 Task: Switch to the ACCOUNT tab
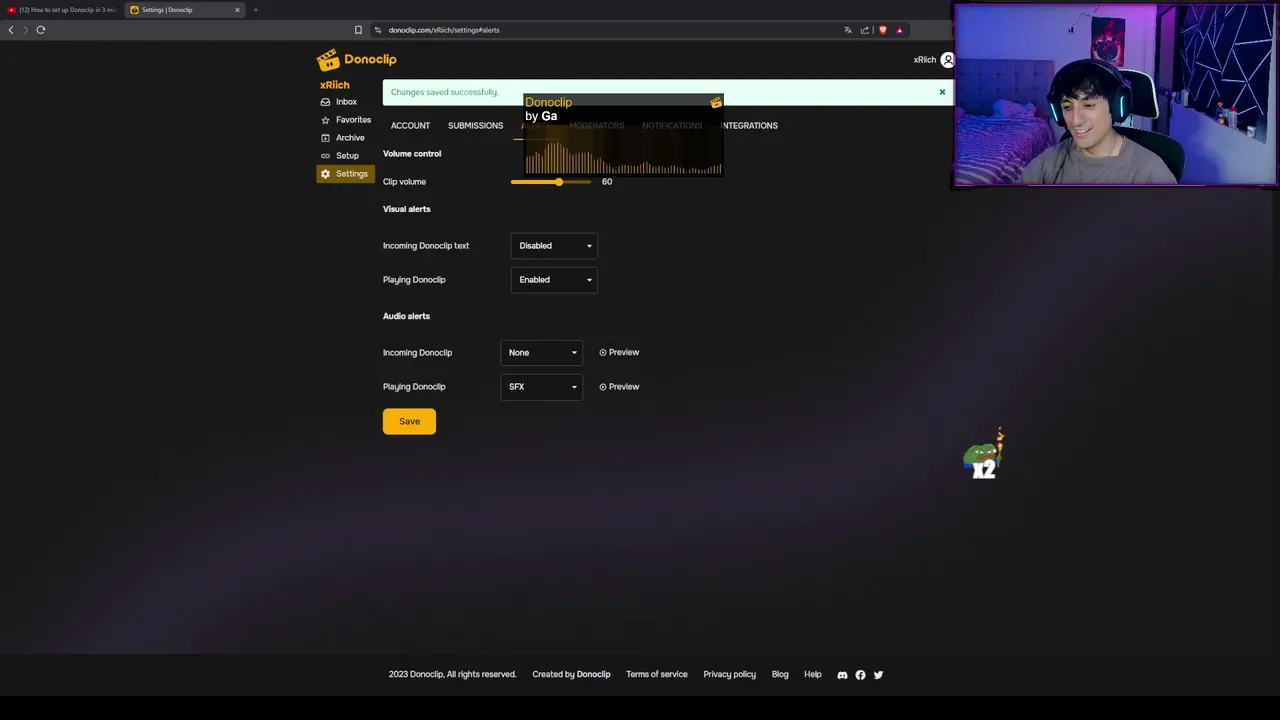pos(410,126)
